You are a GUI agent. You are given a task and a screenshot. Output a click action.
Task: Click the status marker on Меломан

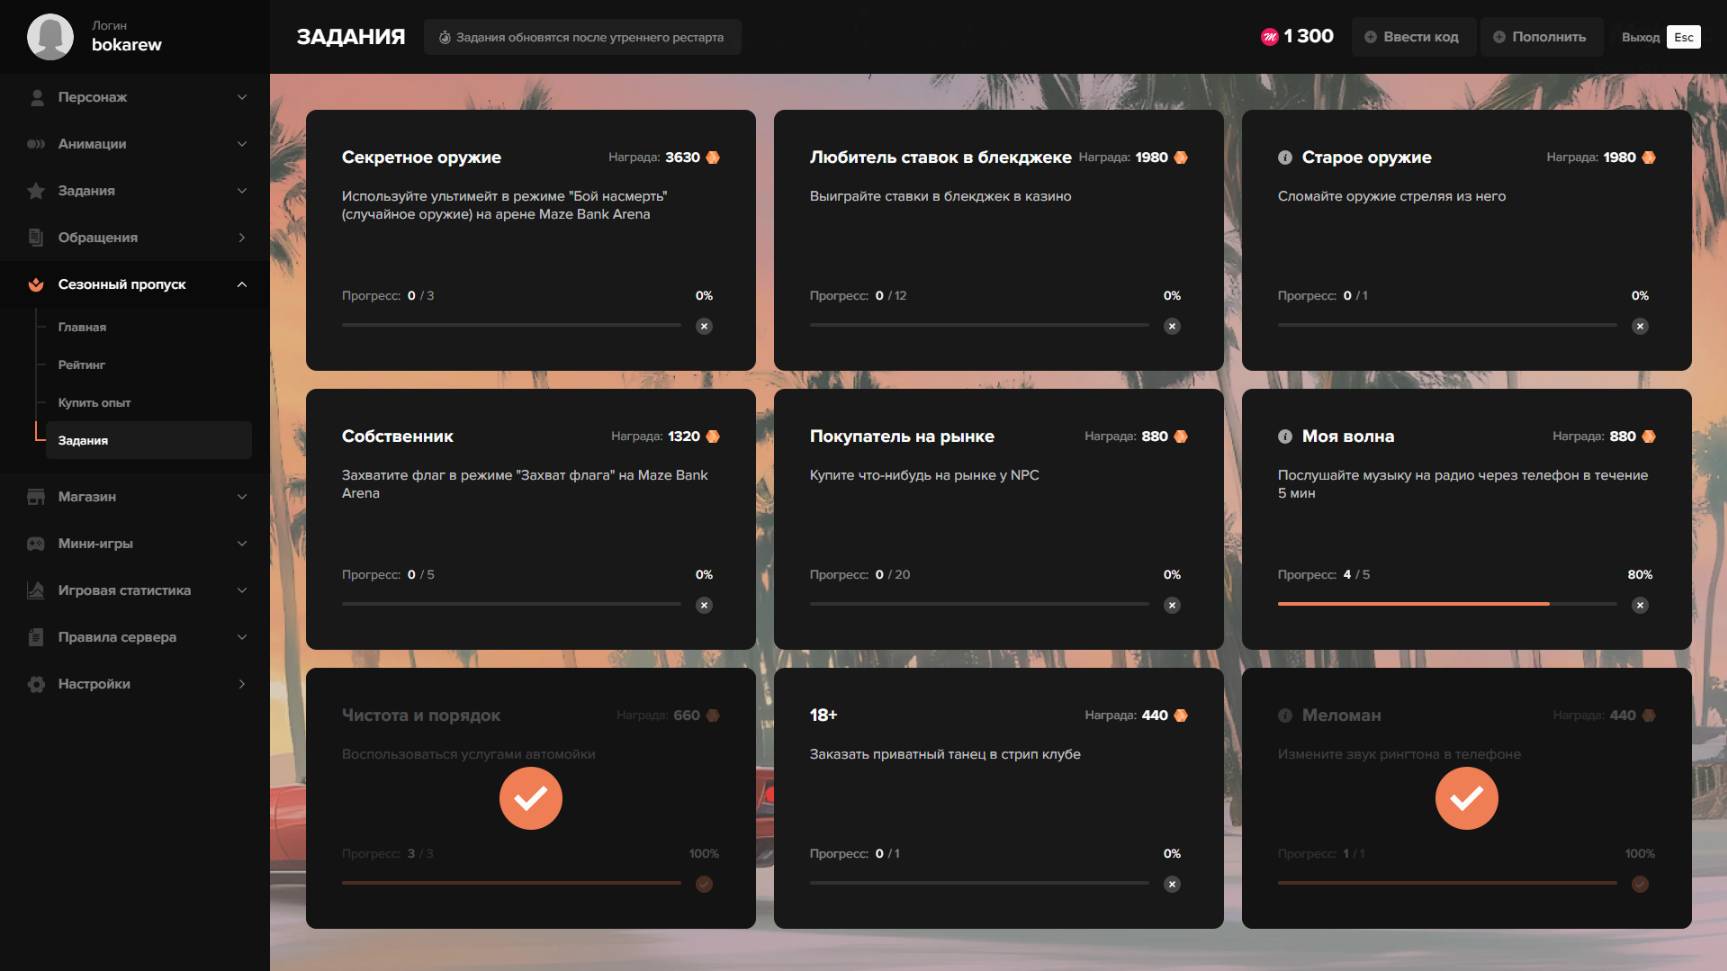1641,884
